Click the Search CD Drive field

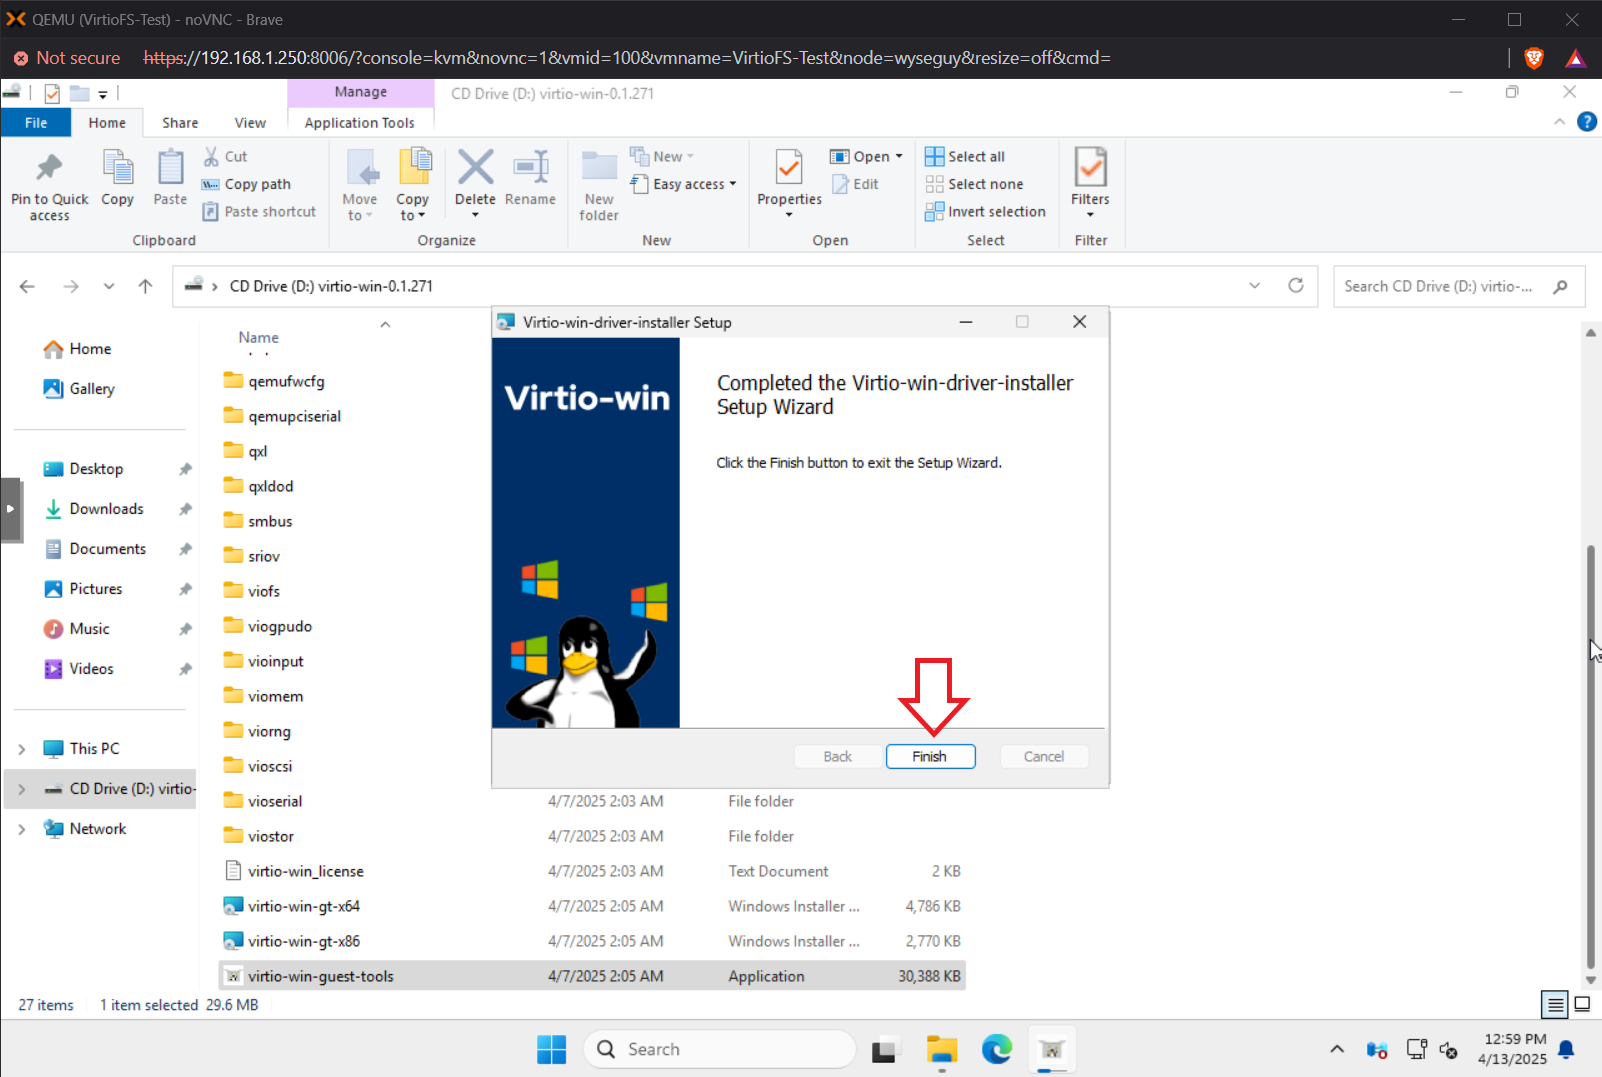point(1458,286)
